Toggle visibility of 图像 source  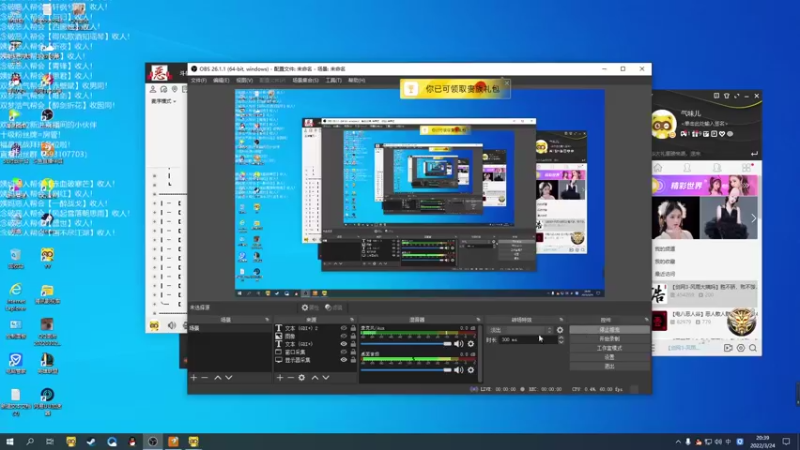[343, 336]
